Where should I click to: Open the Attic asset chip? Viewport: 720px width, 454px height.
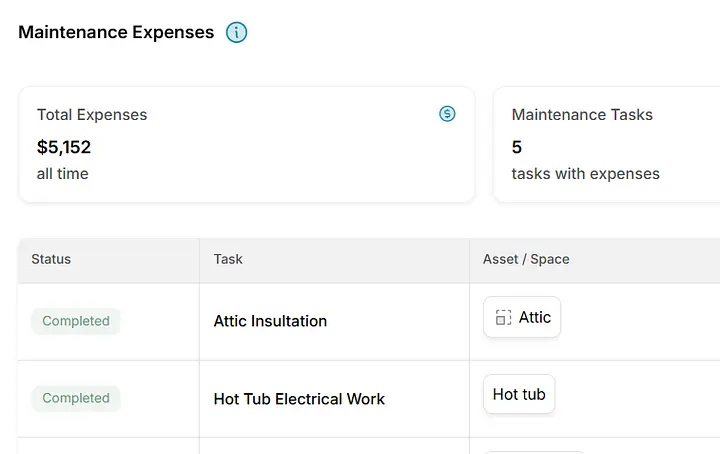pyautogui.click(x=522, y=318)
